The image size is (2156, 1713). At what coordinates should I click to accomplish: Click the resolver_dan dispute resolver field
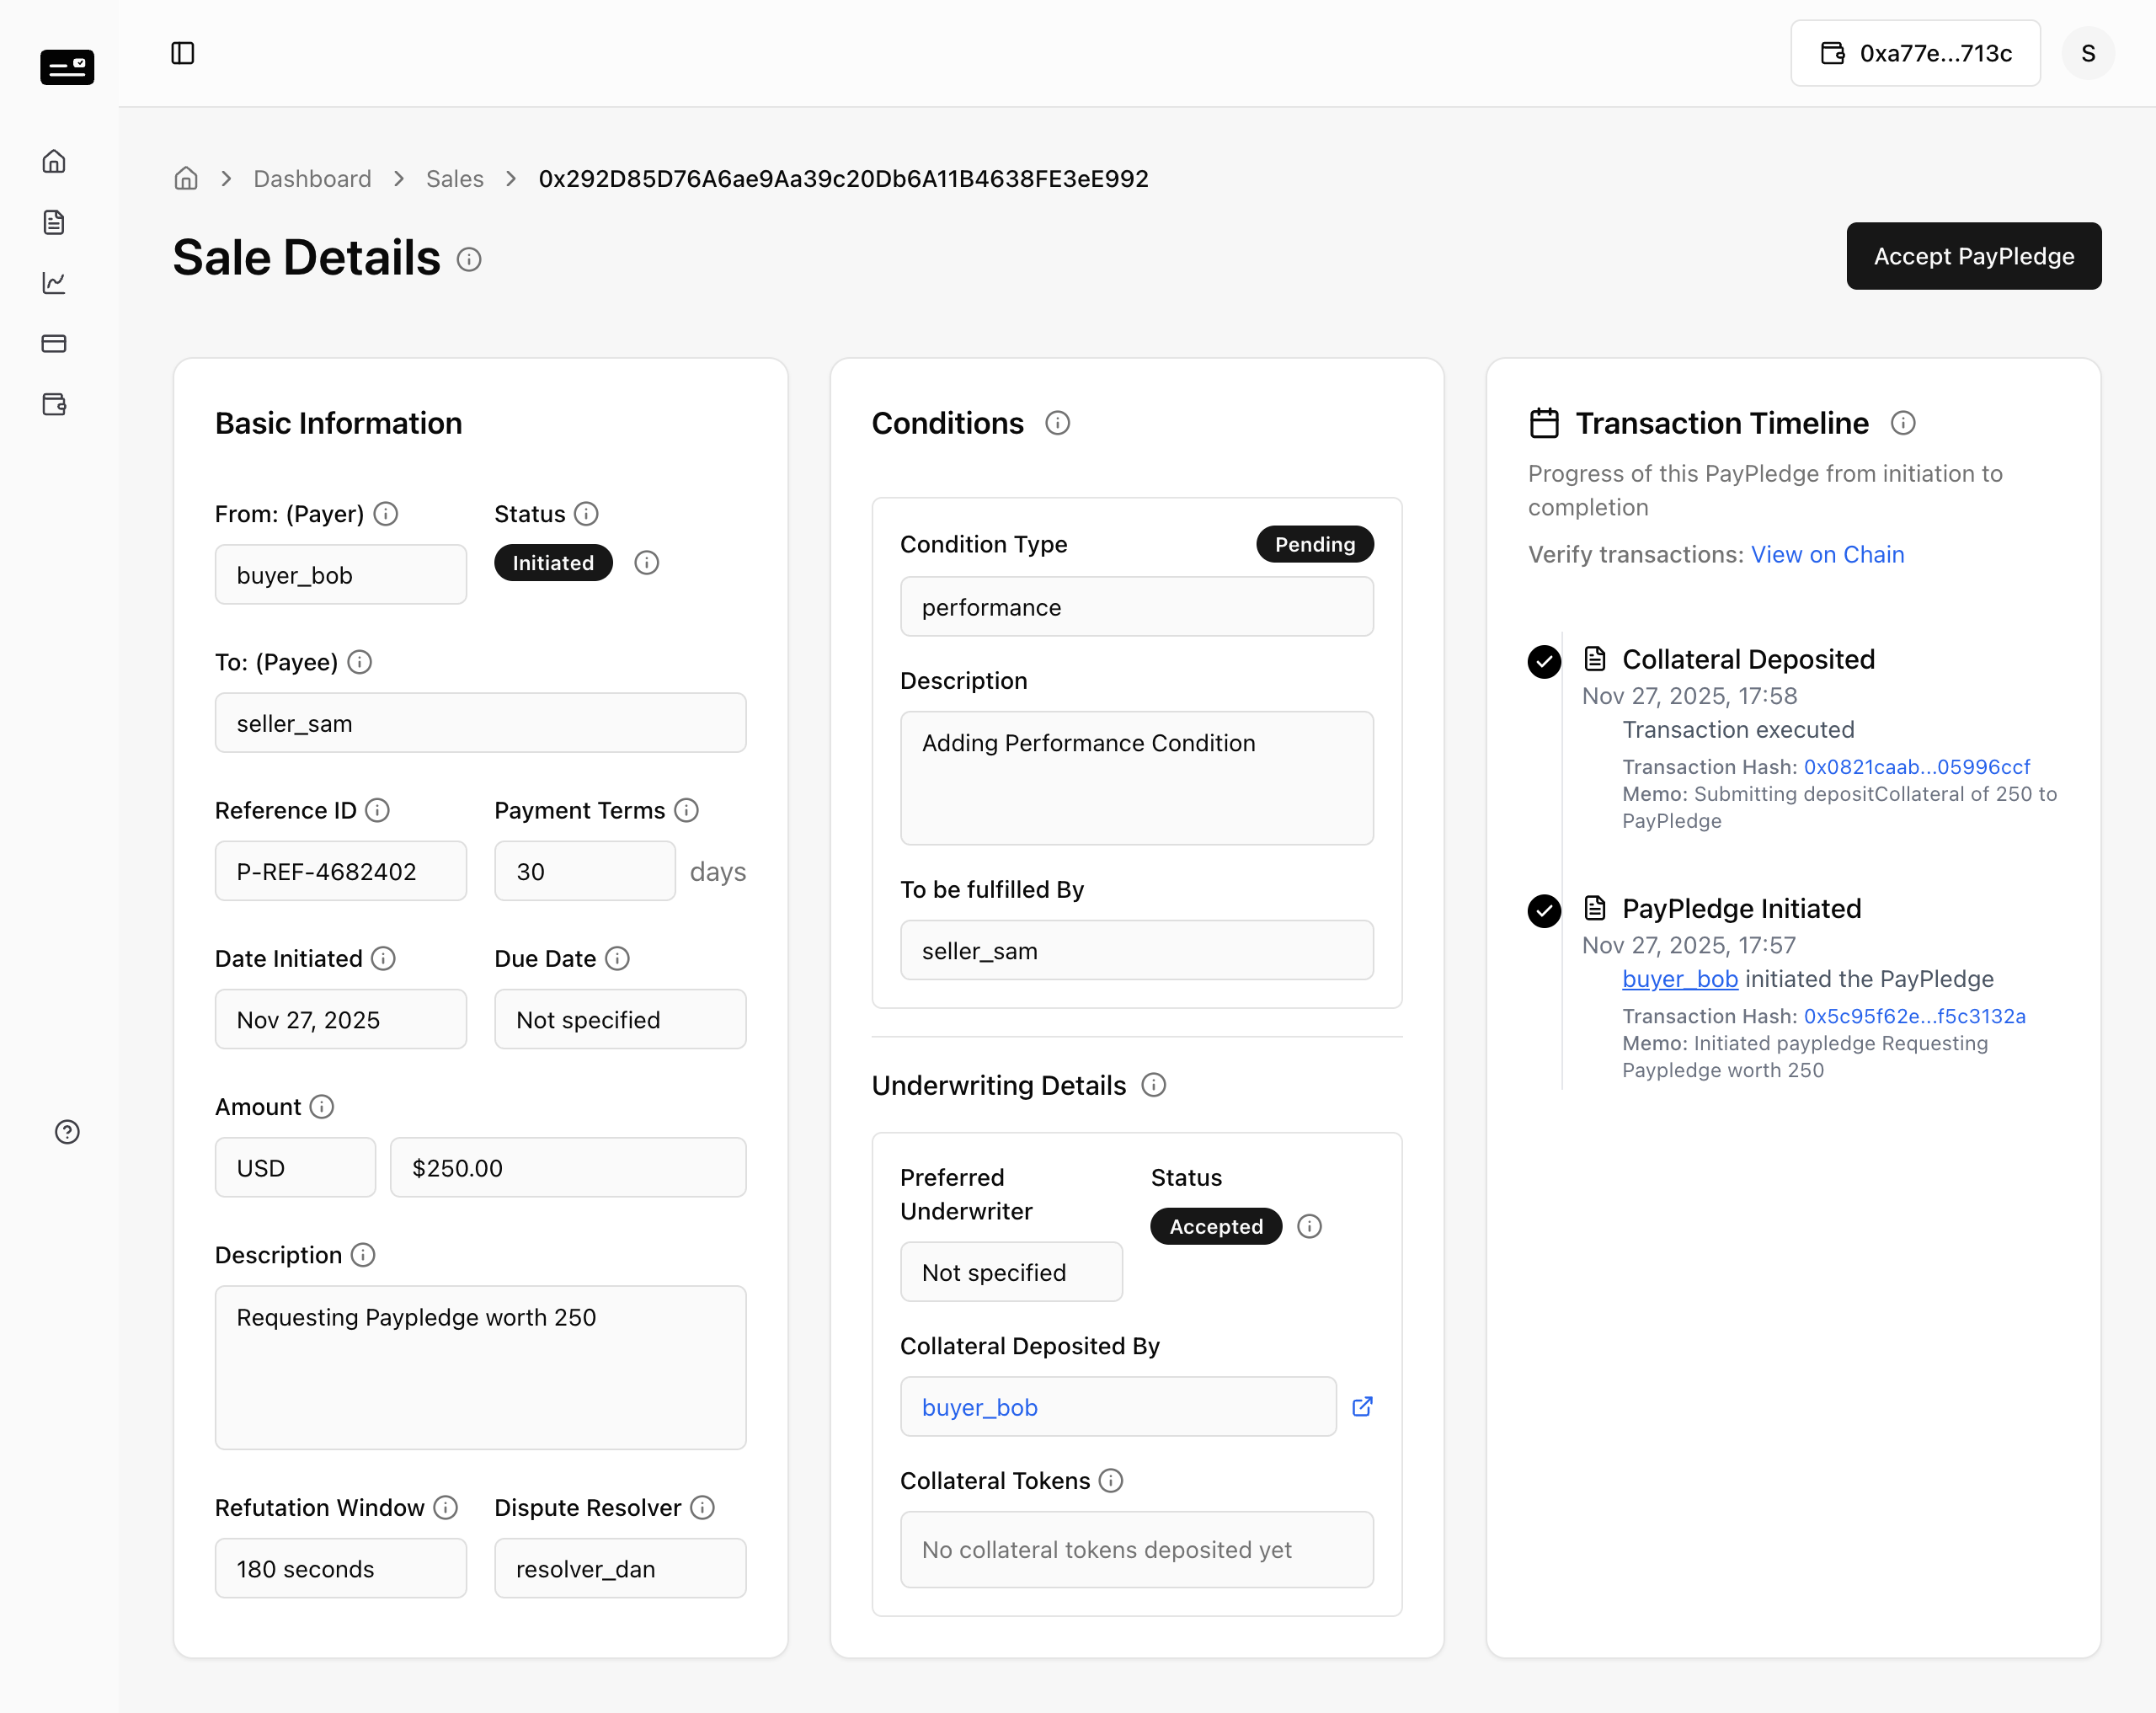[620, 1568]
